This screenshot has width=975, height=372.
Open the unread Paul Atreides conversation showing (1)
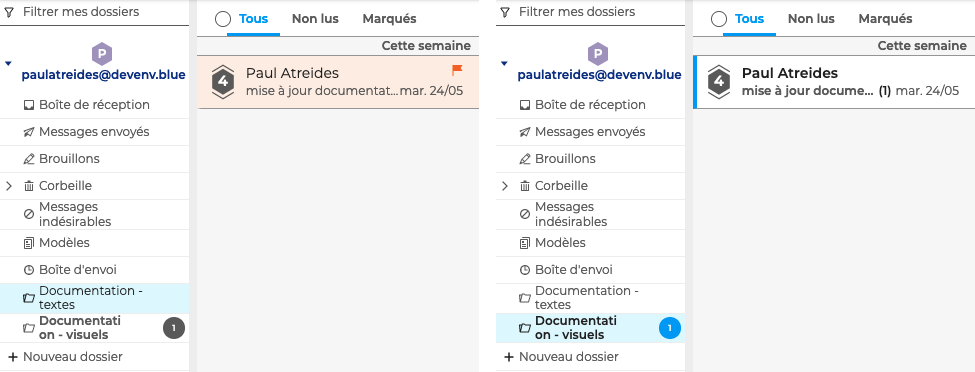coord(834,82)
